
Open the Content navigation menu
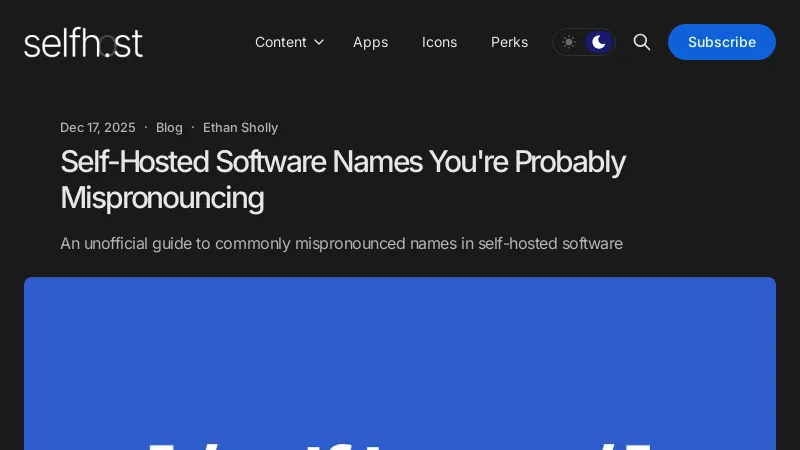[289, 42]
